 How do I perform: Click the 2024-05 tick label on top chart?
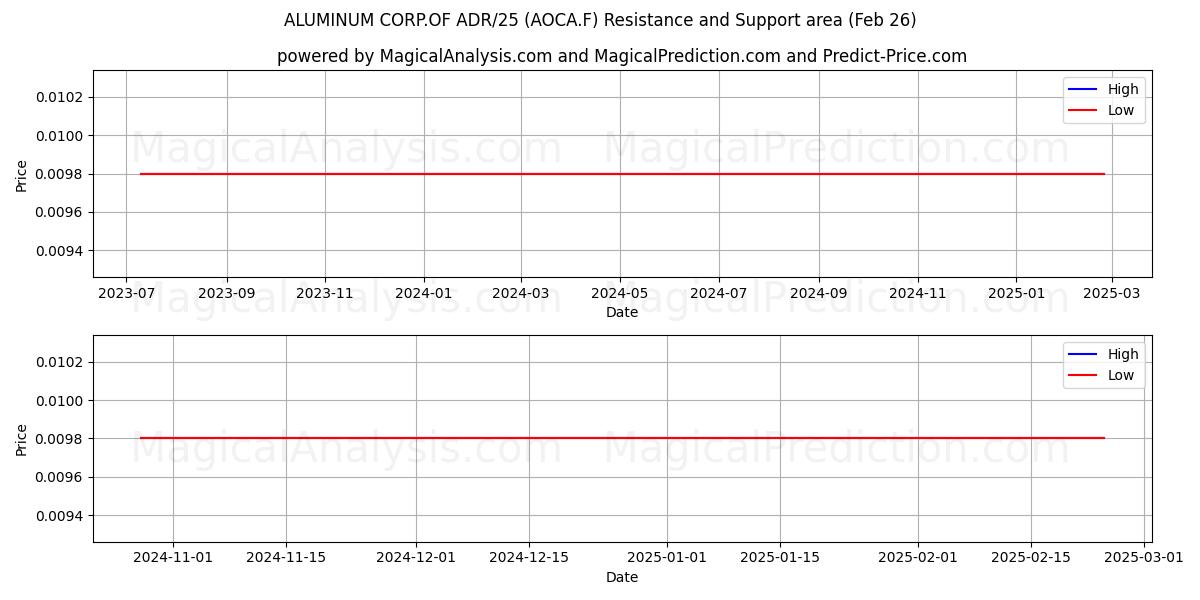pyautogui.click(x=620, y=294)
